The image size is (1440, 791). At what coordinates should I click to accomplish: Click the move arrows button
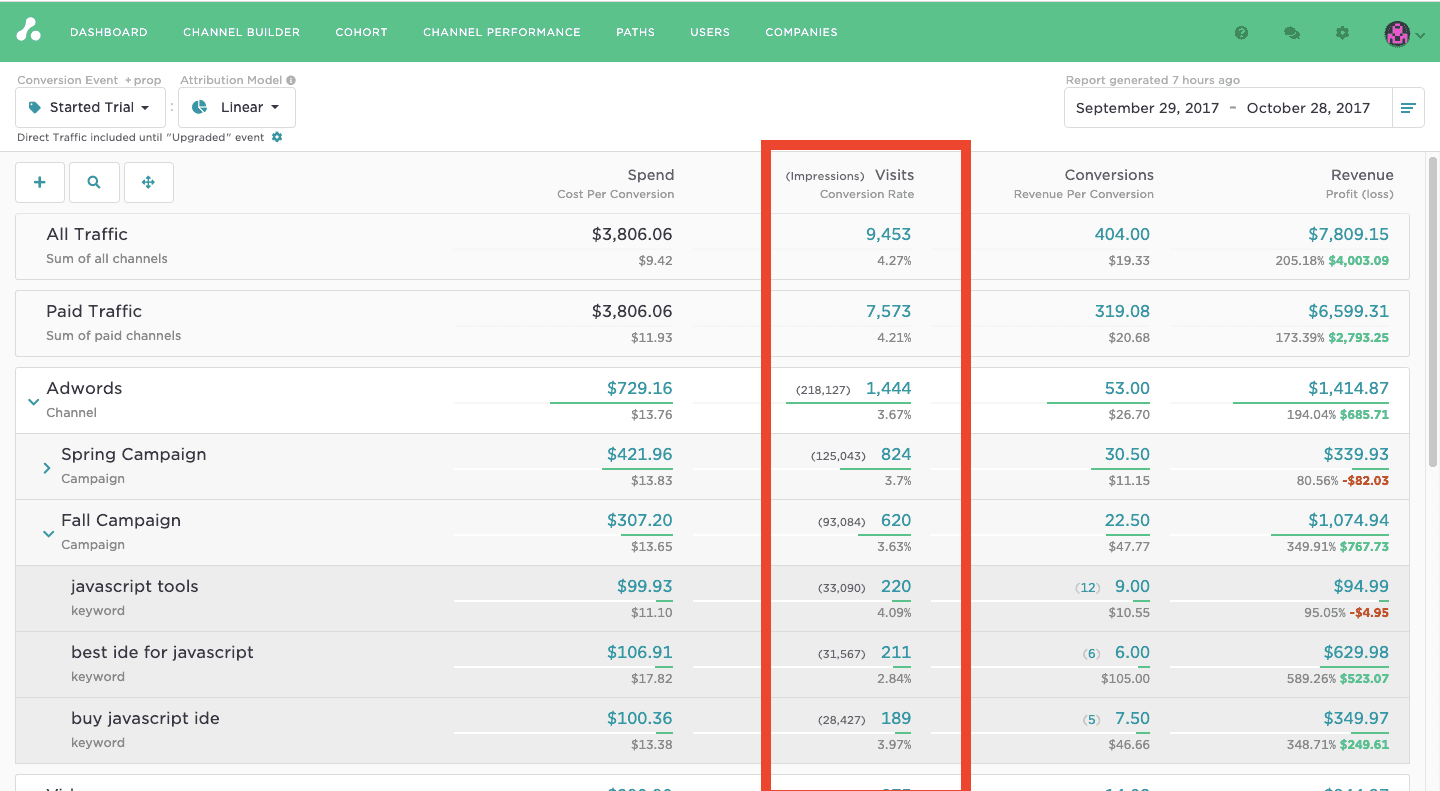(x=148, y=182)
